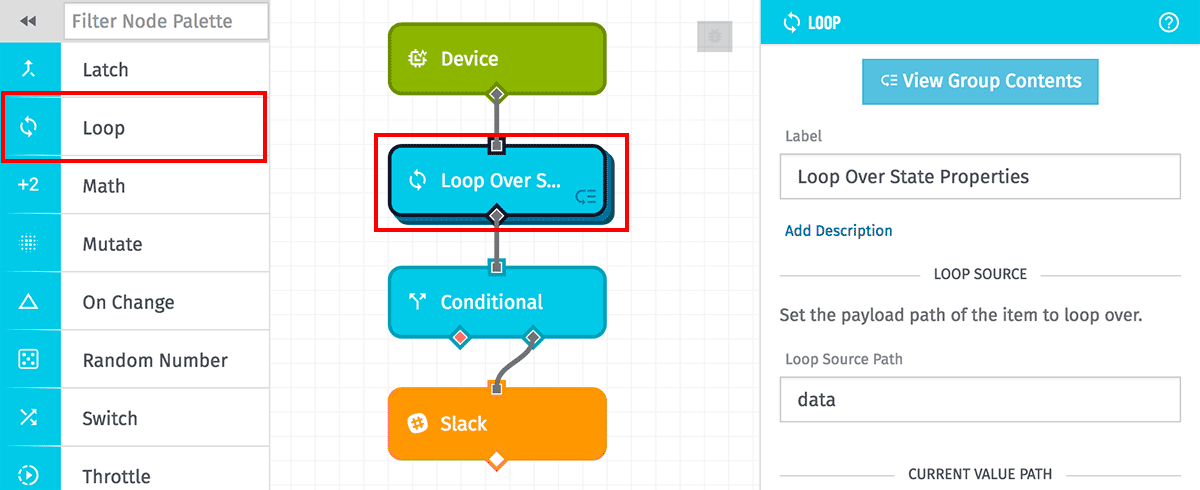Click the Slack node output connector
Image resolution: width=1200 pixels, height=490 pixels.
[x=497, y=460]
